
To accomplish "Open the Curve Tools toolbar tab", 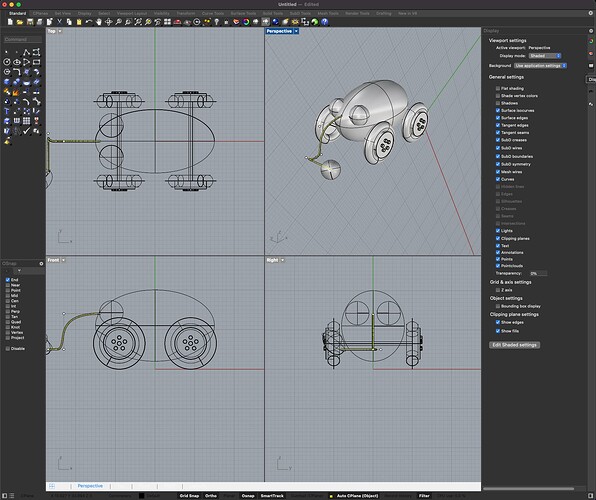I will [213, 13].
